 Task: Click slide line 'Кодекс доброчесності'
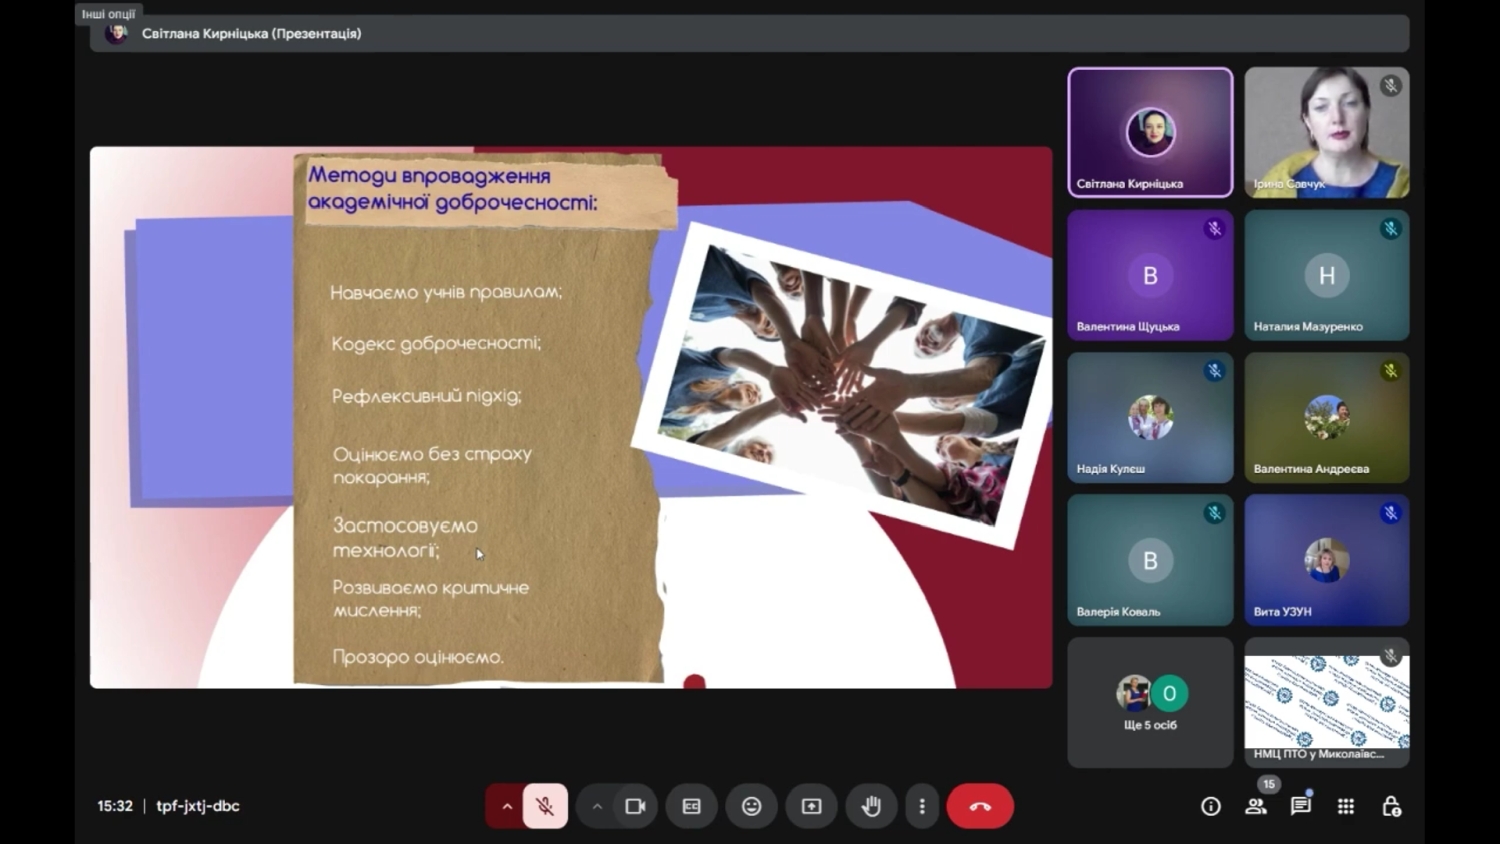(x=436, y=344)
